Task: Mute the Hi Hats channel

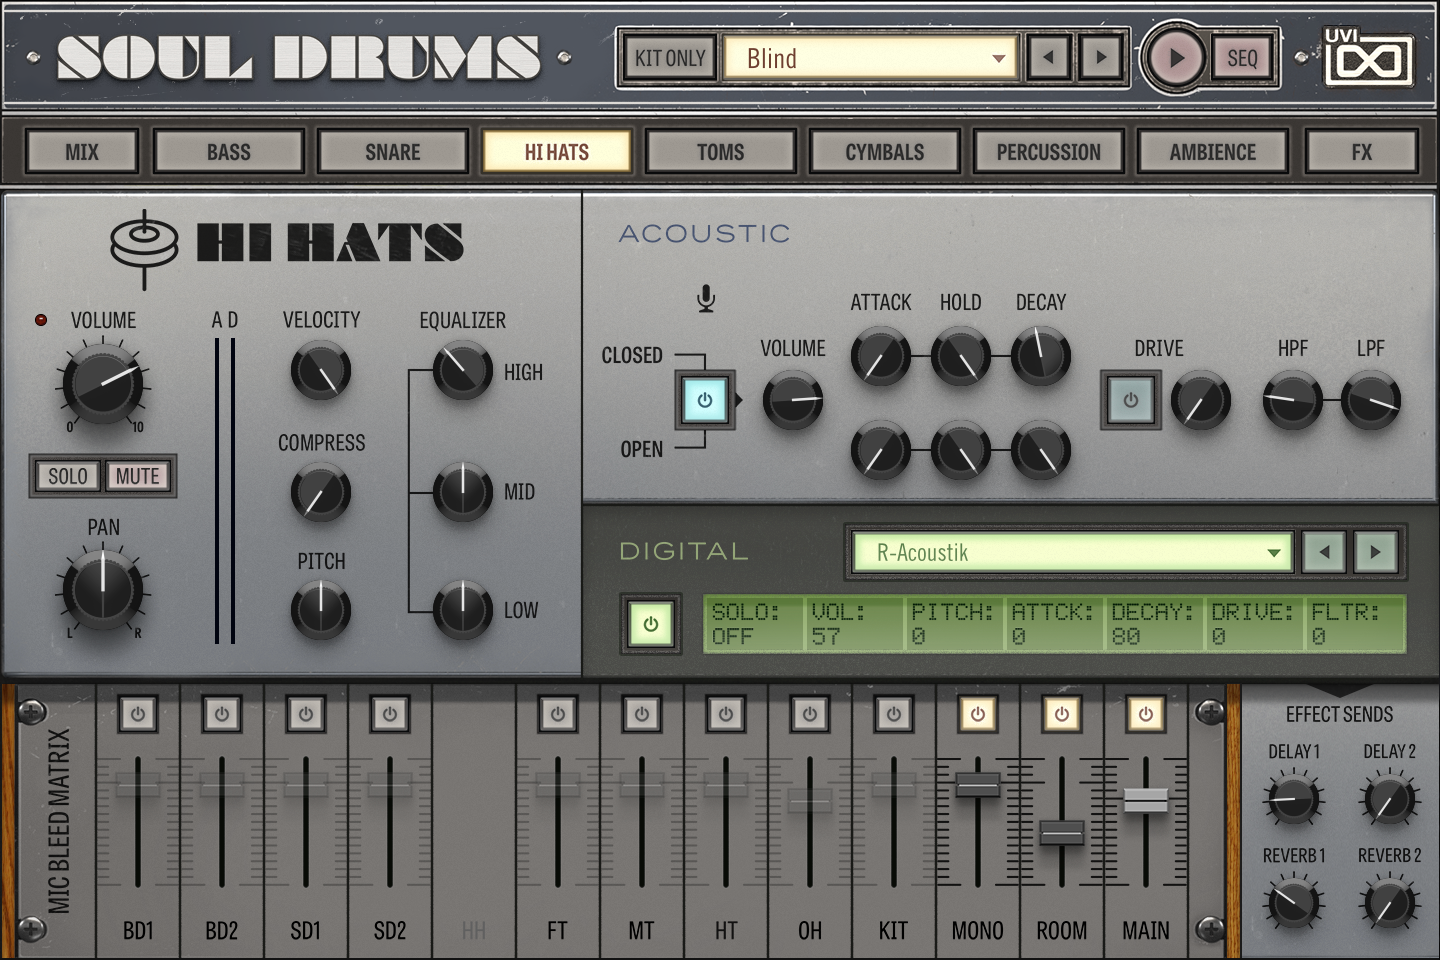Action: 138,476
